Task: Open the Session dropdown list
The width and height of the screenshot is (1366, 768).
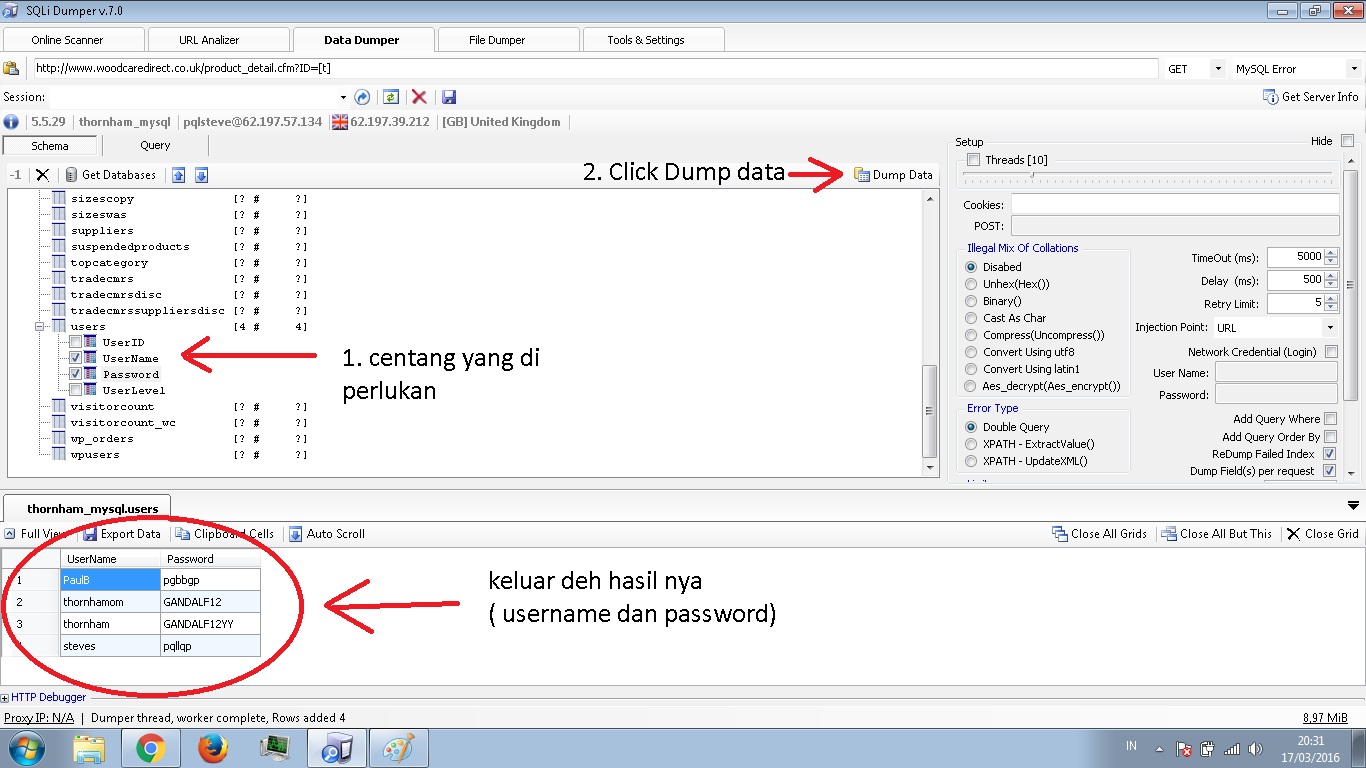Action: [x=343, y=97]
